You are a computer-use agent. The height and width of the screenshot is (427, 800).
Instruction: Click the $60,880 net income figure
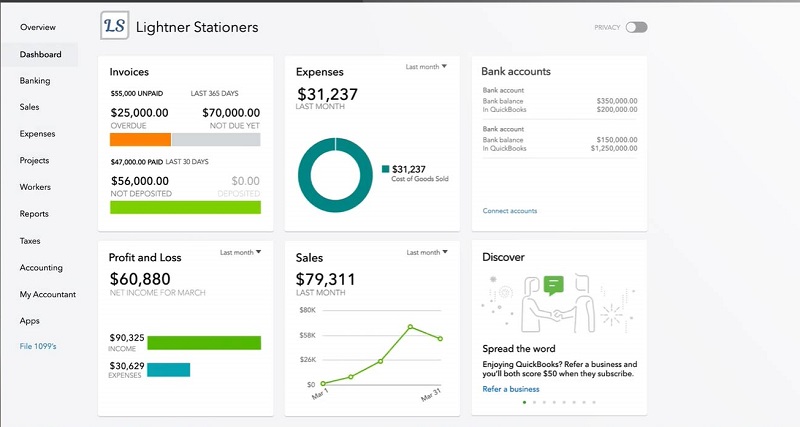140,279
